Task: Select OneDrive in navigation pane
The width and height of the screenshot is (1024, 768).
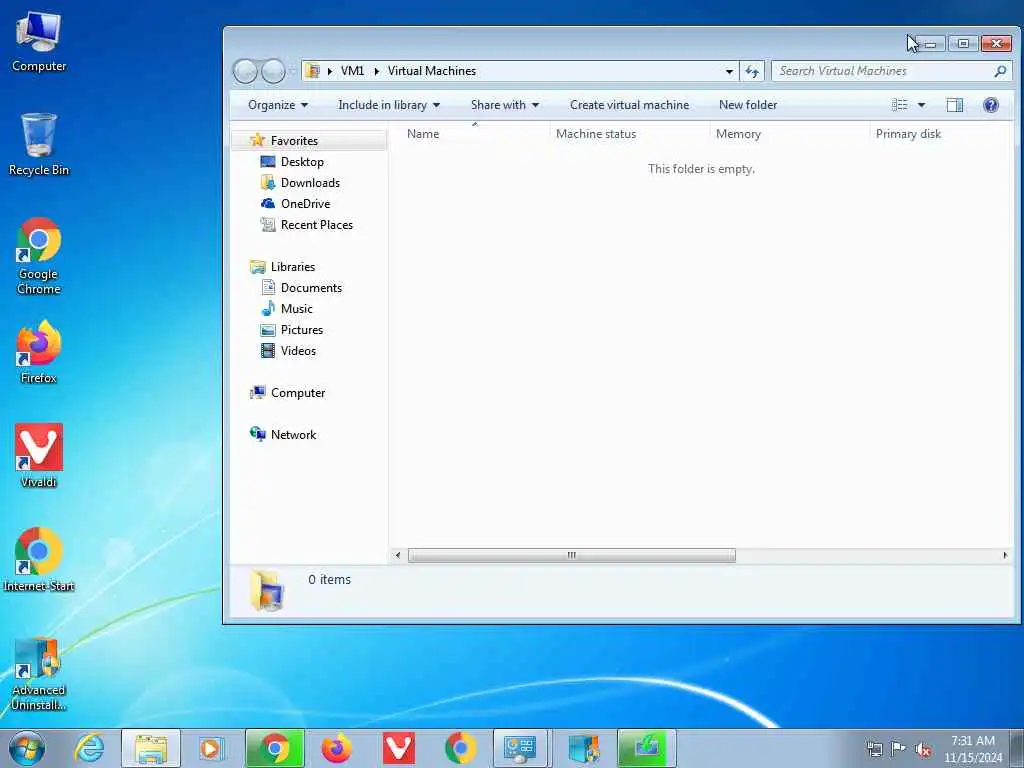Action: coord(305,204)
